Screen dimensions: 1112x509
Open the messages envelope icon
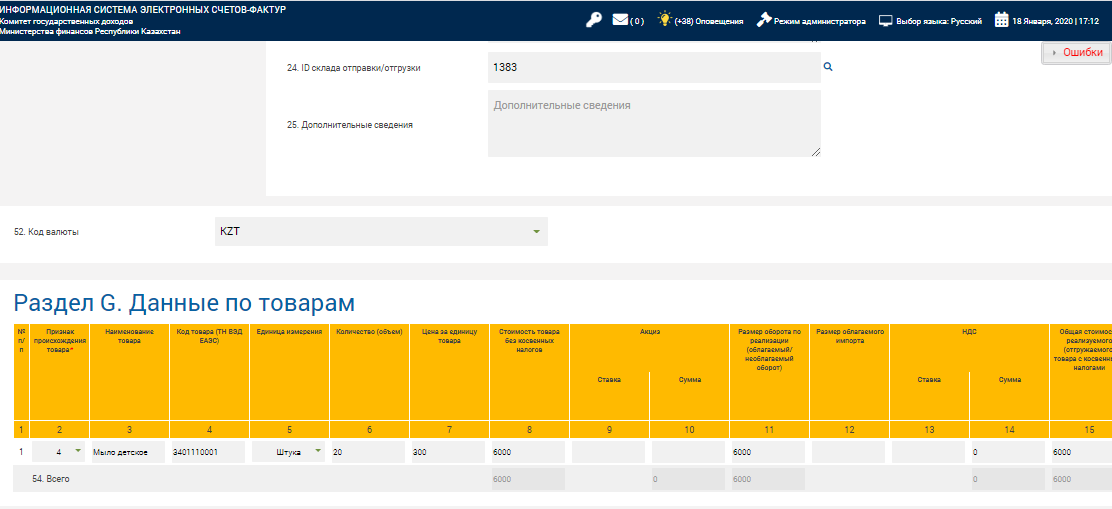[620, 20]
